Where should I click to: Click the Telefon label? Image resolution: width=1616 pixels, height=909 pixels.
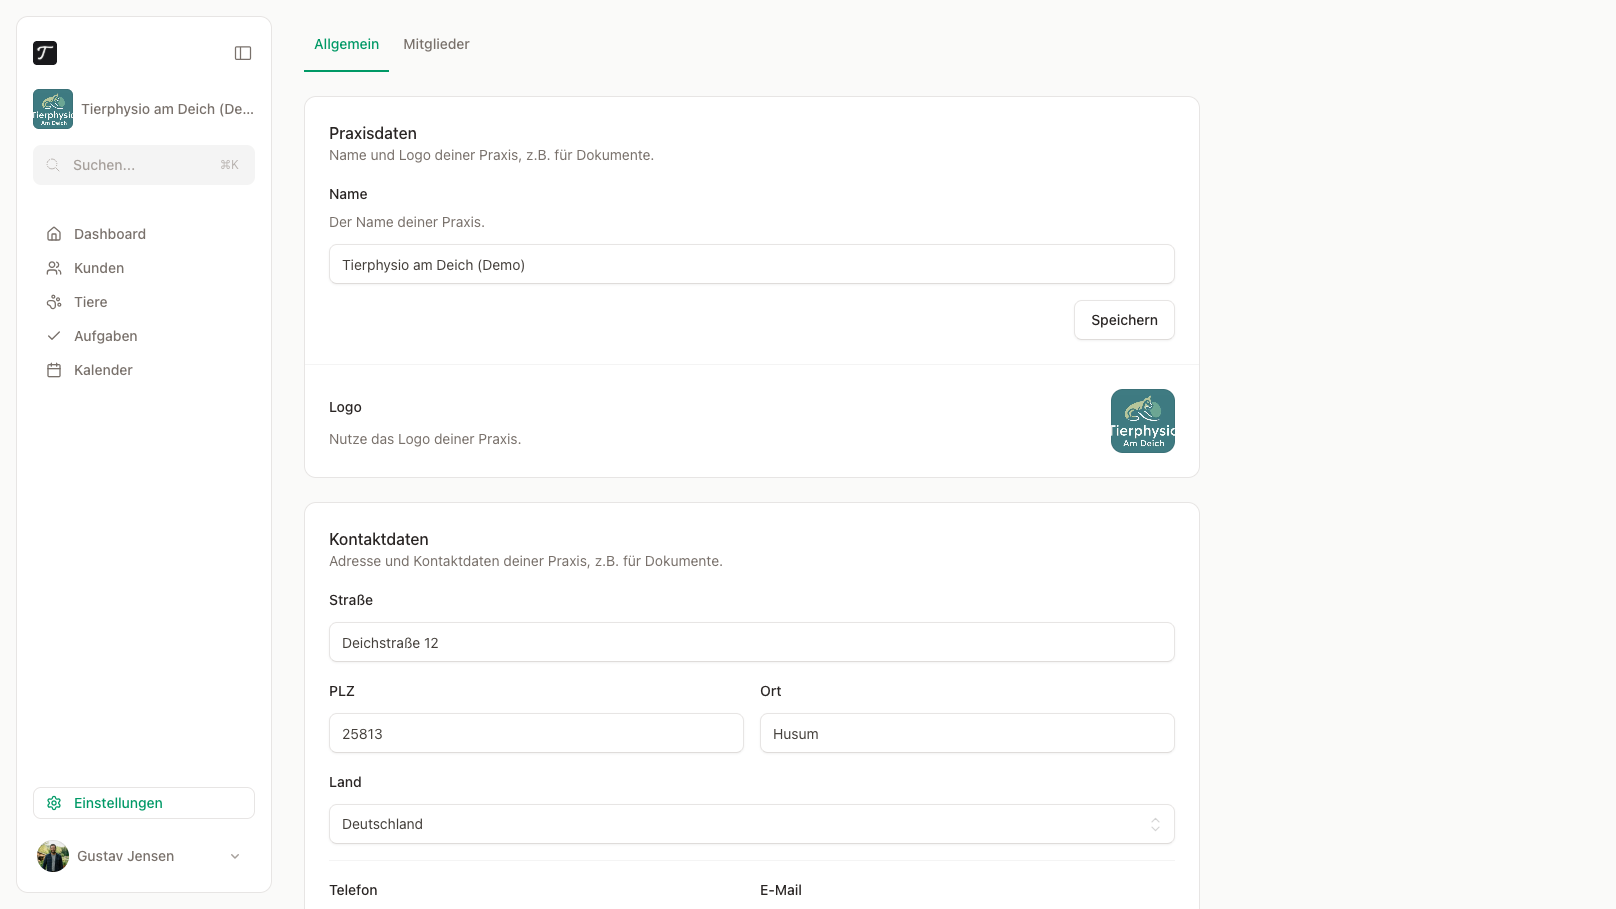[353, 890]
